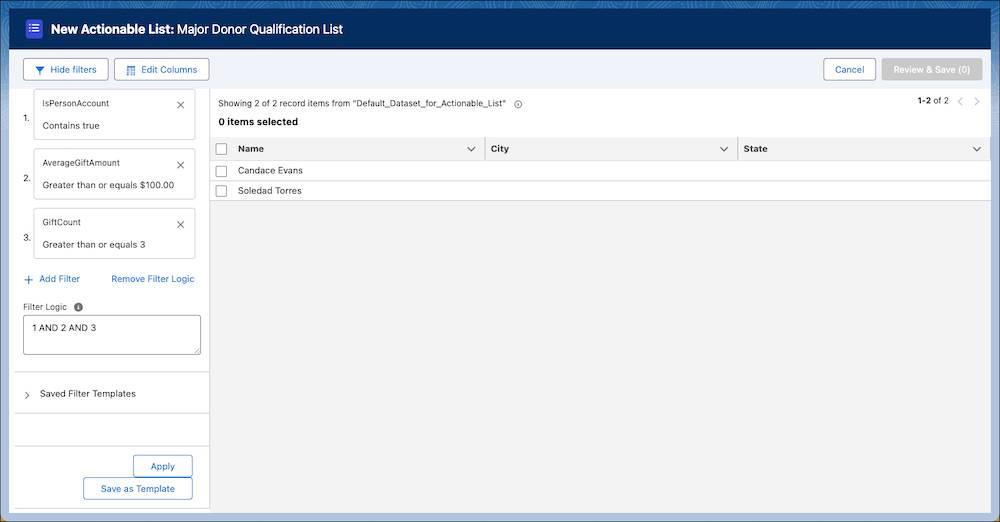Click Remove Filter Logic link

click(x=152, y=279)
